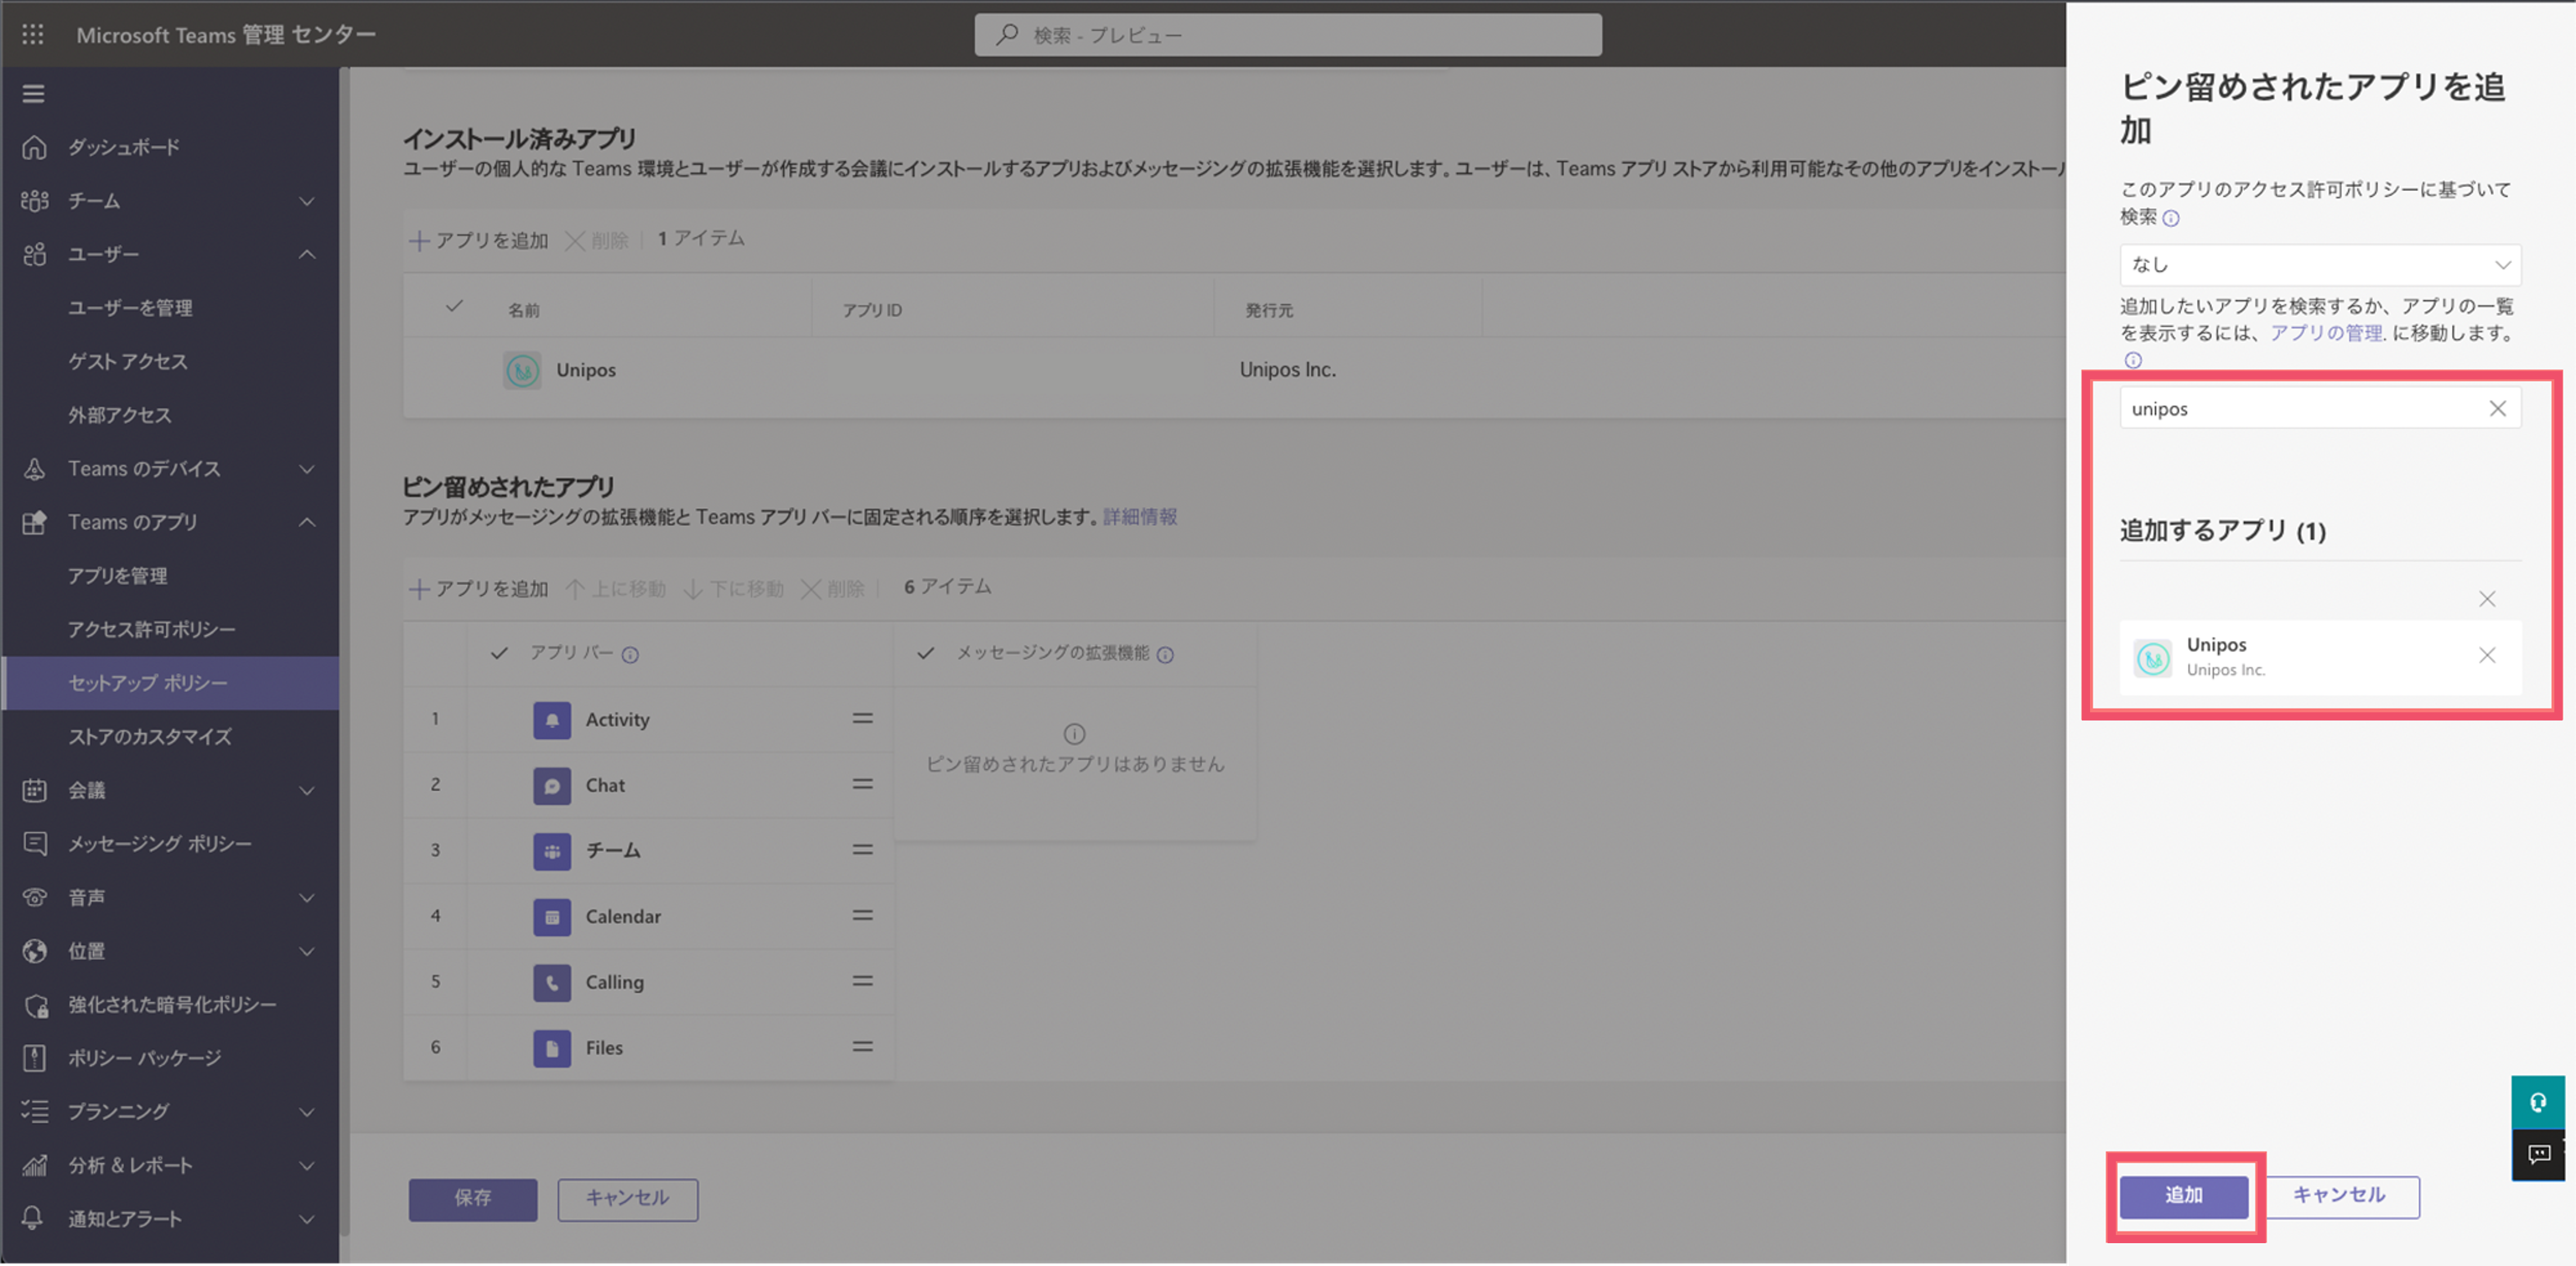Toggle the アプリ バー column checkmark

(x=499, y=653)
